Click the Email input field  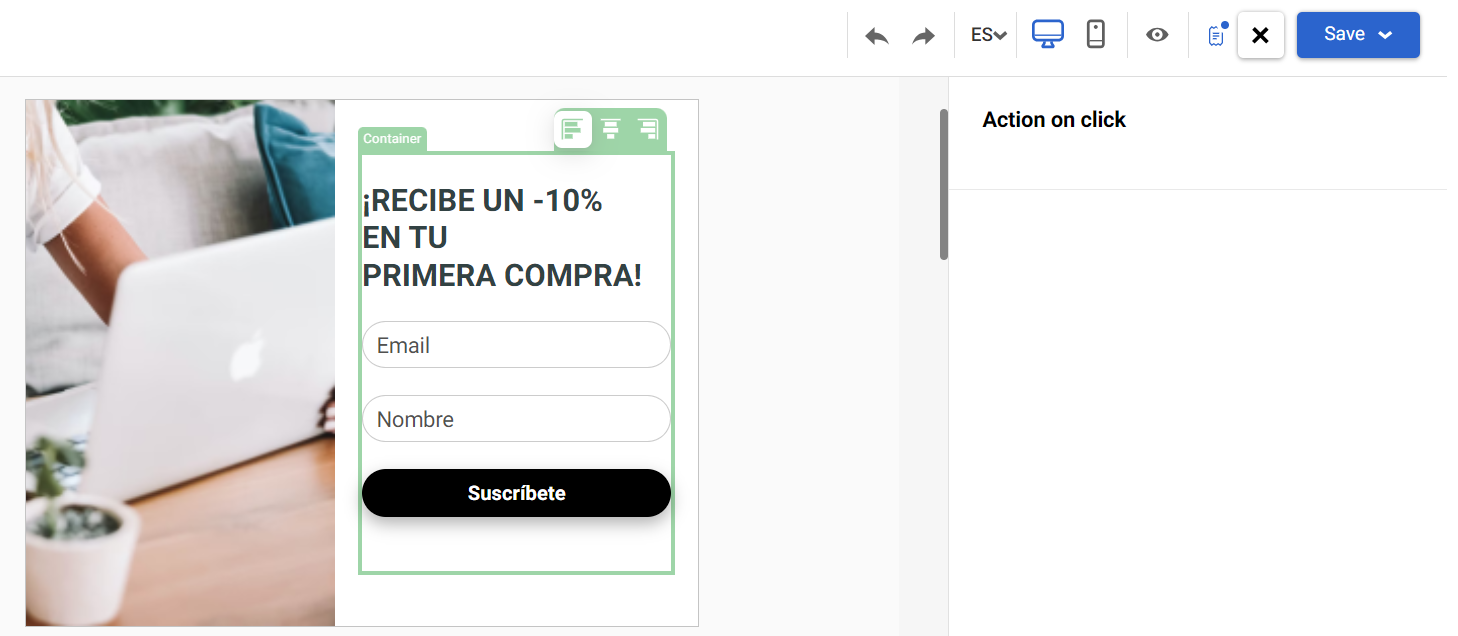(516, 345)
